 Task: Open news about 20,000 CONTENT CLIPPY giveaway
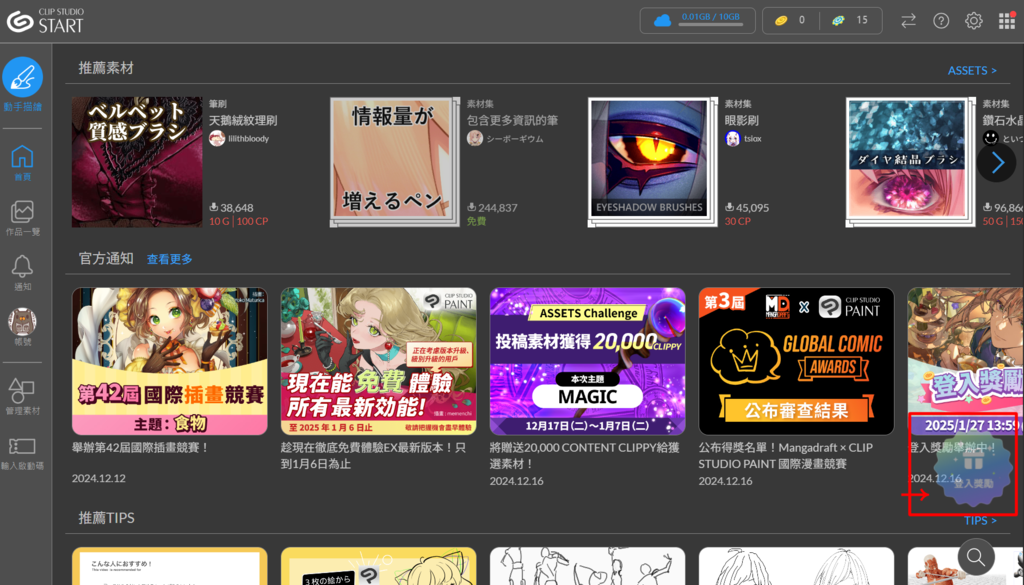(585, 456)
